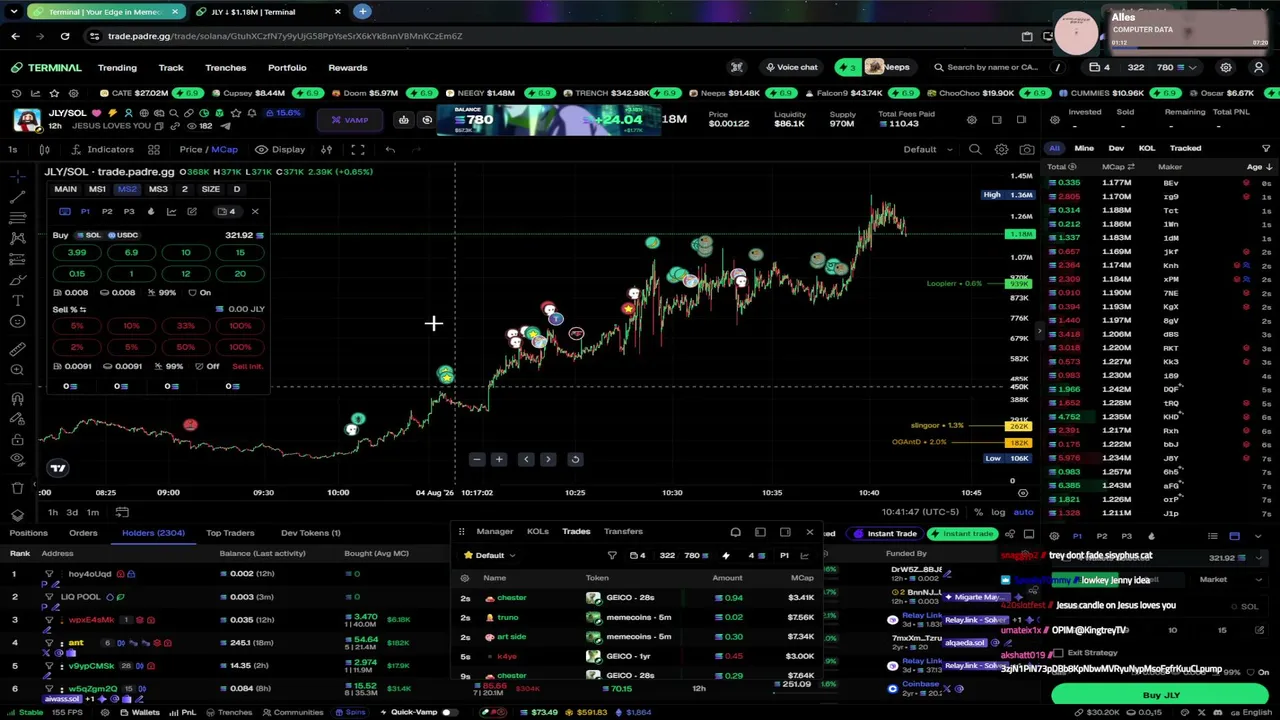Sell 33% of the position

pos(186,326)
